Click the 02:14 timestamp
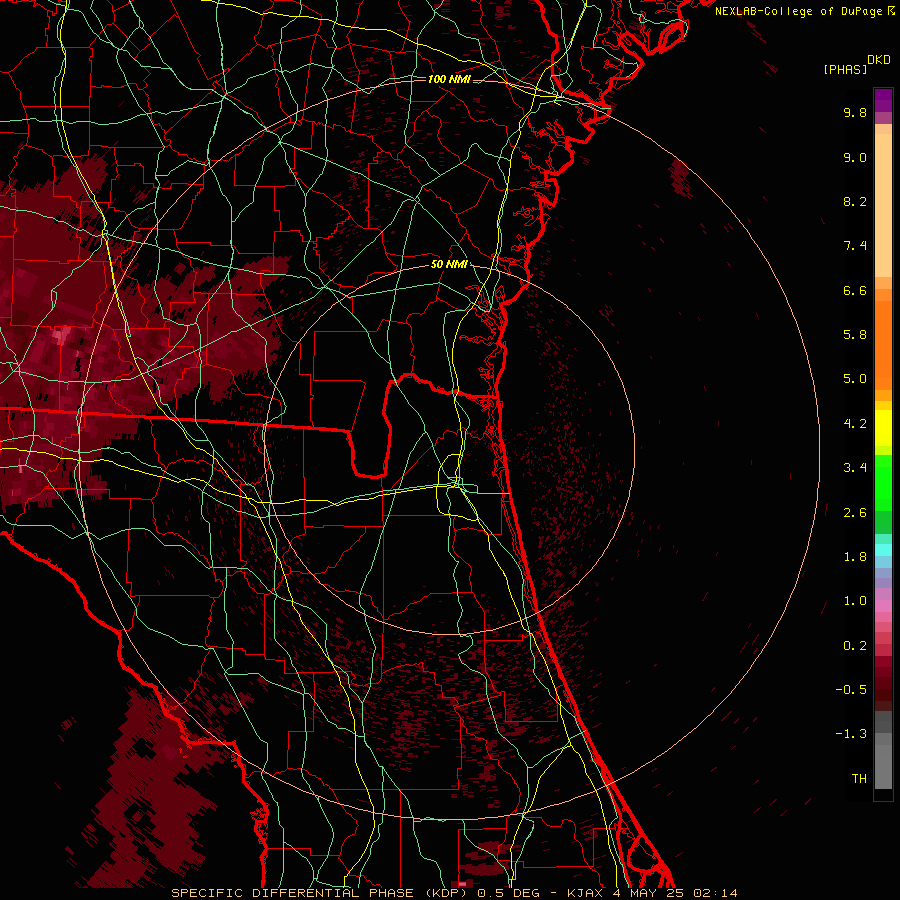 715,893
